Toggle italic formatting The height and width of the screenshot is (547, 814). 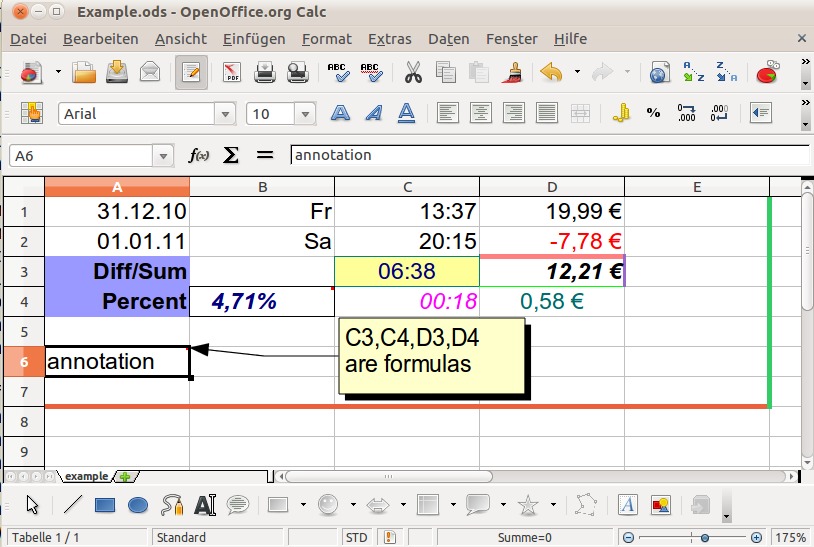pyautogui.click(x=373, y=113)
